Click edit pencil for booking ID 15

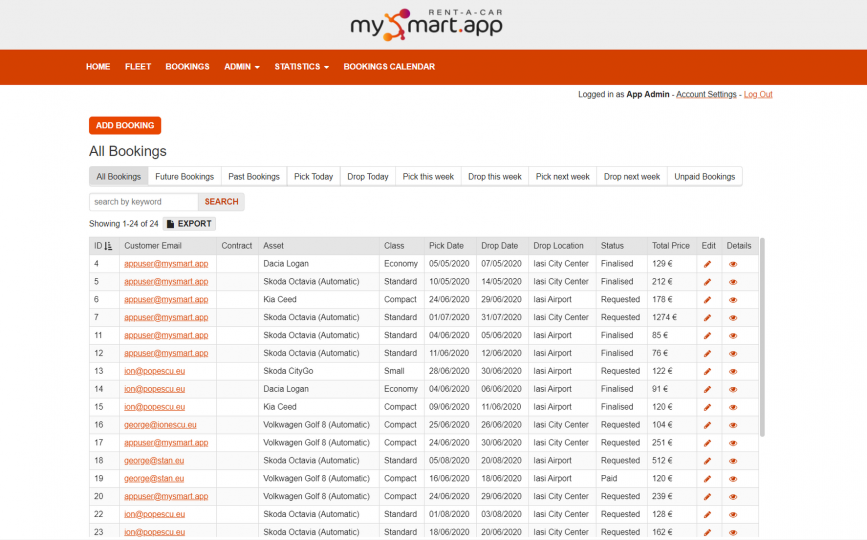pyautogui.click(x=707, y=407)
